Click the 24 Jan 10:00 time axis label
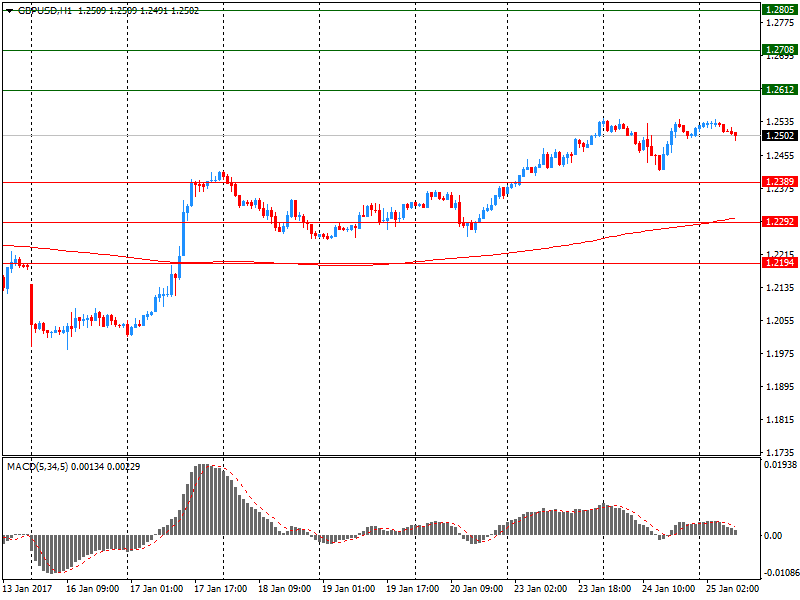Screen dimensions: 800x600 click(x=669, y=589)
